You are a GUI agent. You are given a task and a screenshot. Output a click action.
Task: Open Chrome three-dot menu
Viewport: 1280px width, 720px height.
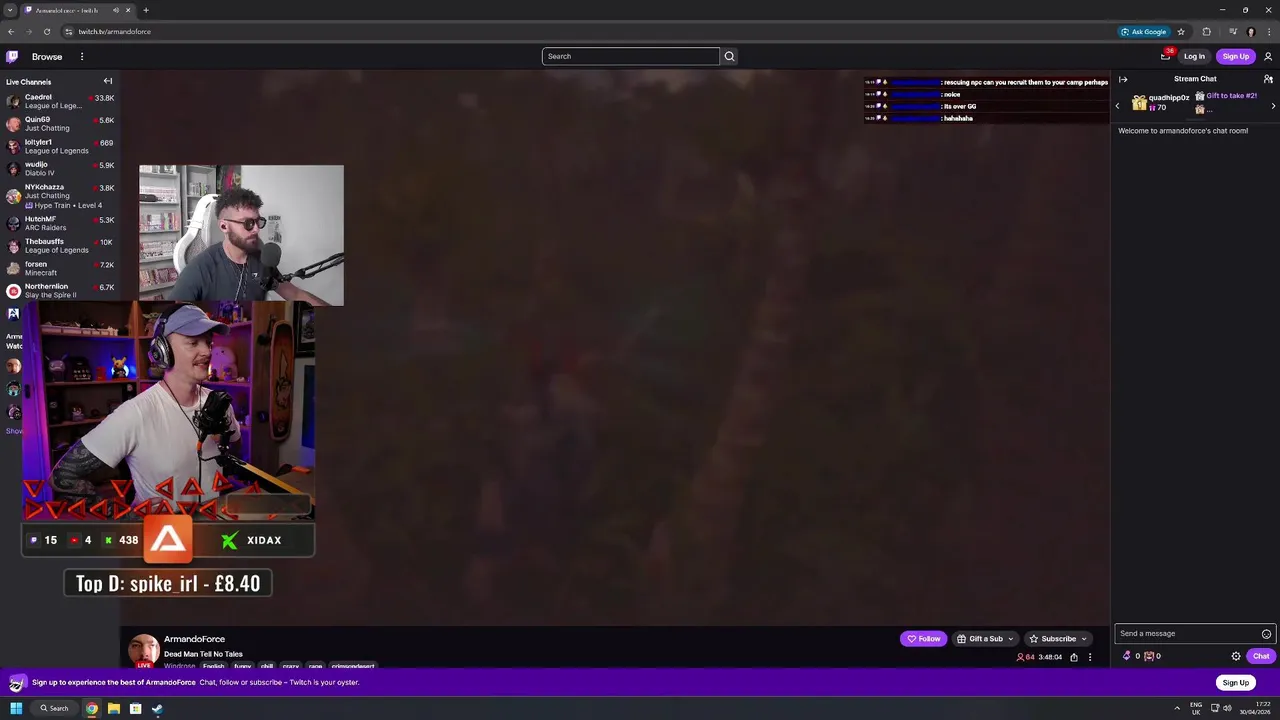tap(1268, 32)
